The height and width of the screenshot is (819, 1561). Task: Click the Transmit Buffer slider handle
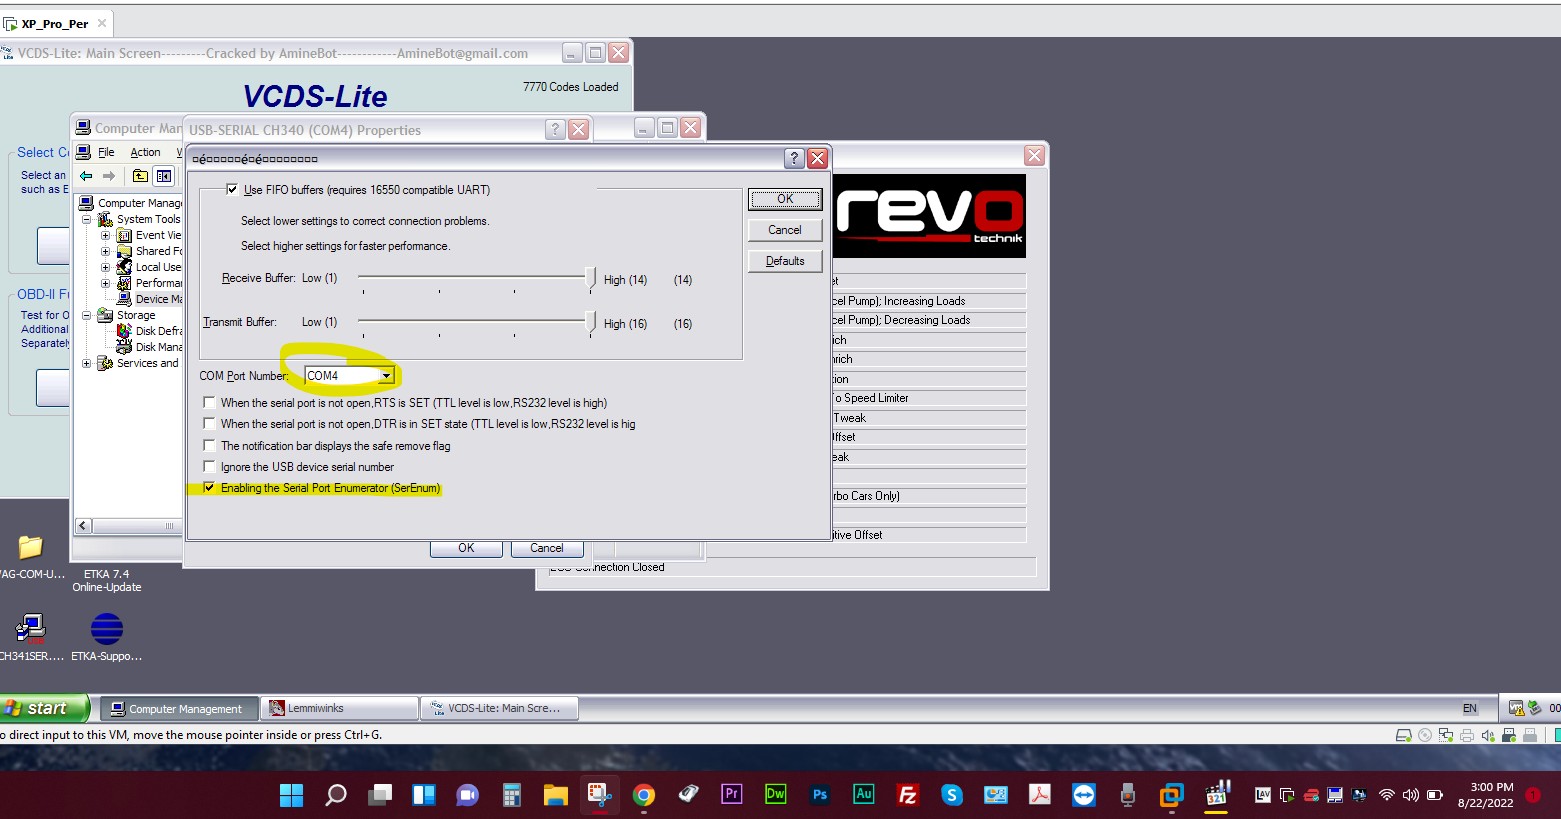(x=591, y=322)
